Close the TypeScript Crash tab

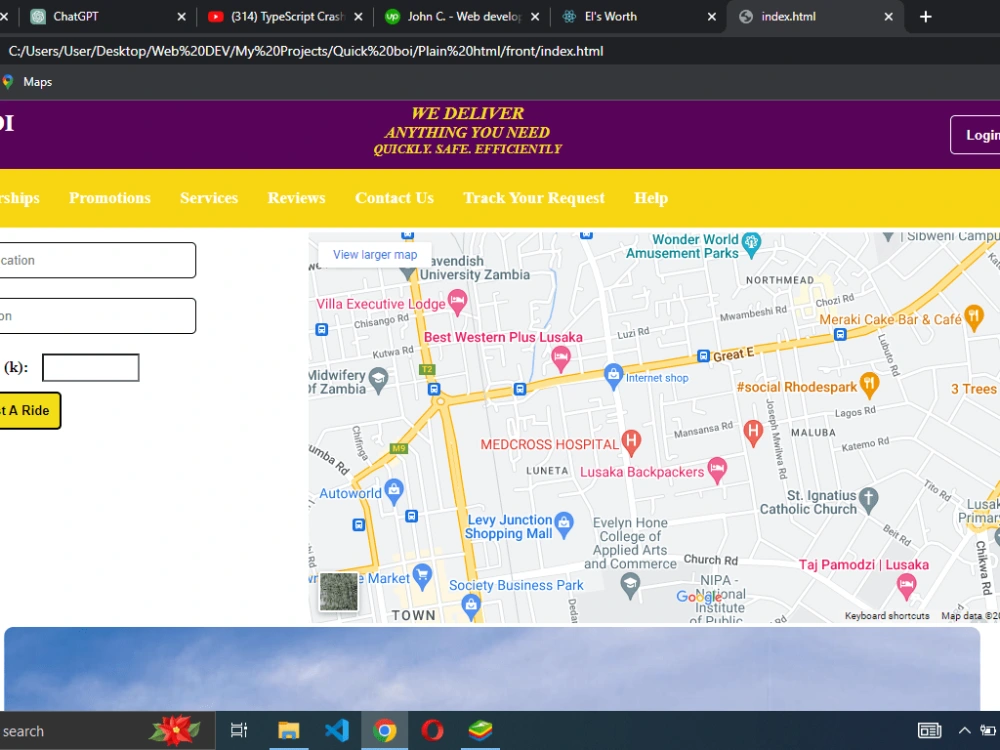point(358,17)
